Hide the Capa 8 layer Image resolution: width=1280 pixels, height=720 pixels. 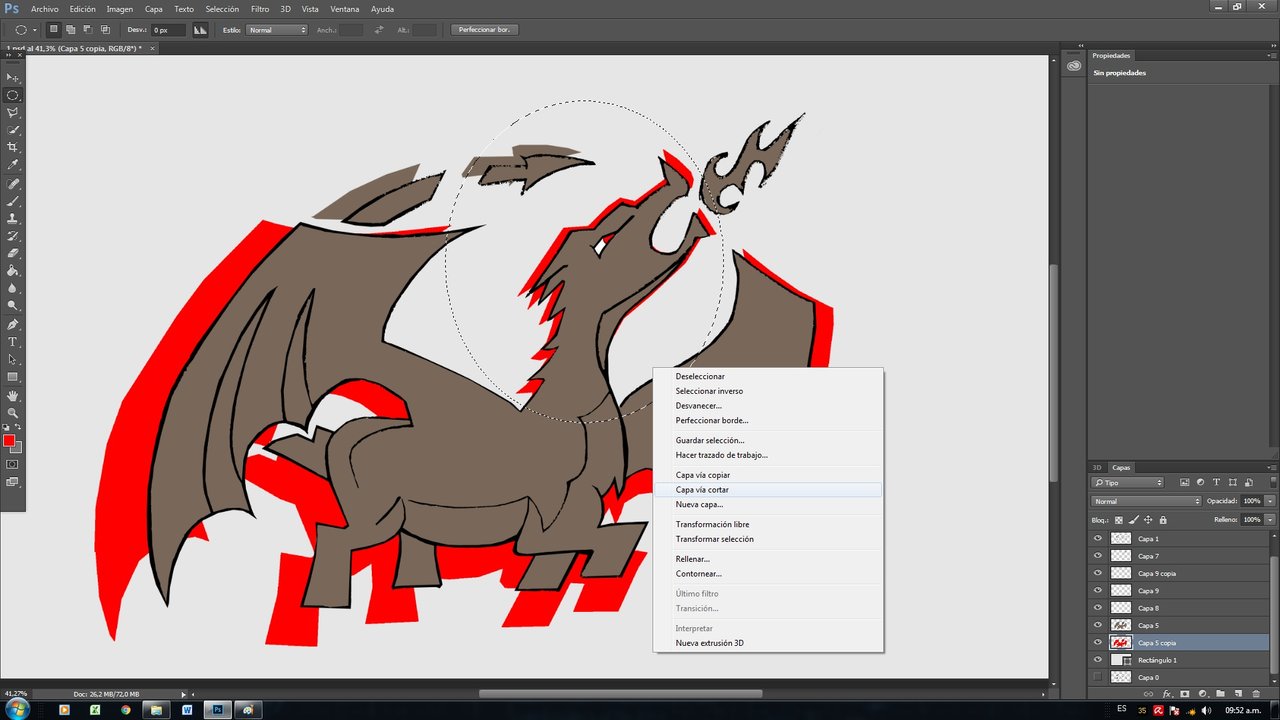click(1098, 608)
